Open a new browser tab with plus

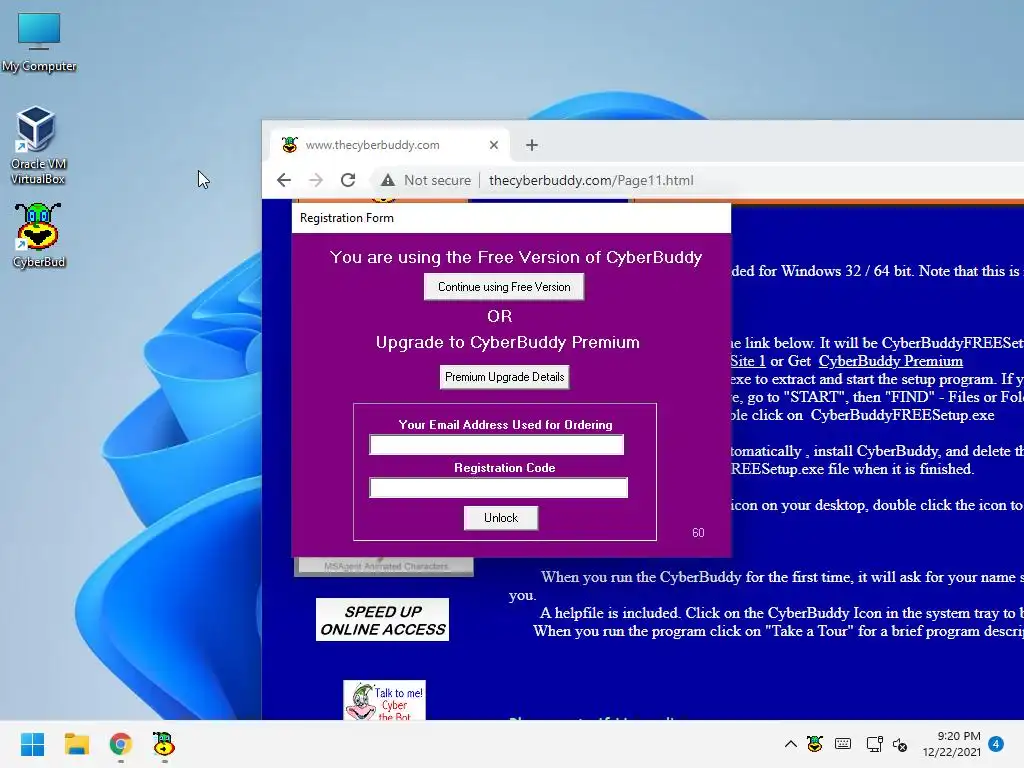tap(532, 145)
